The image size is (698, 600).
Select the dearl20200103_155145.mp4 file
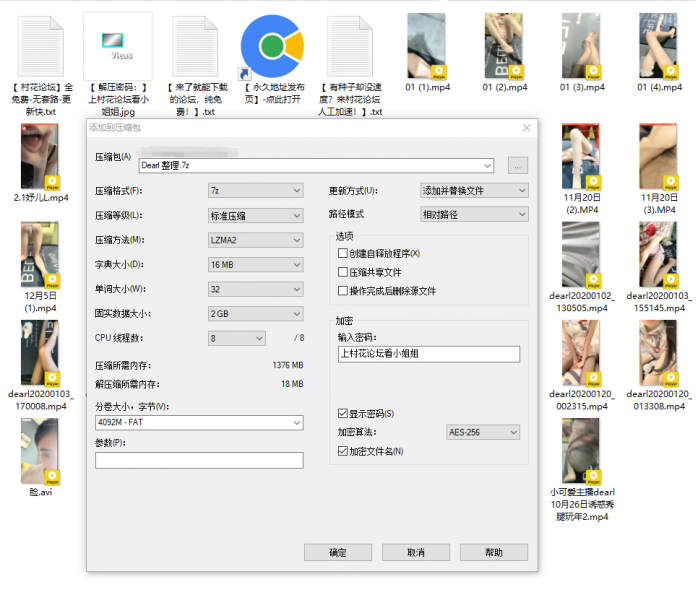coord(659,255)
